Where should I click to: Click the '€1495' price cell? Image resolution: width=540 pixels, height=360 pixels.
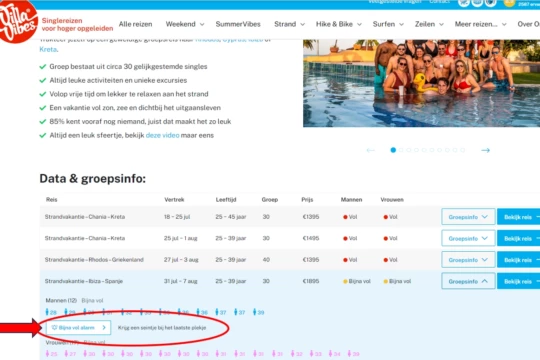pos(311,238)
